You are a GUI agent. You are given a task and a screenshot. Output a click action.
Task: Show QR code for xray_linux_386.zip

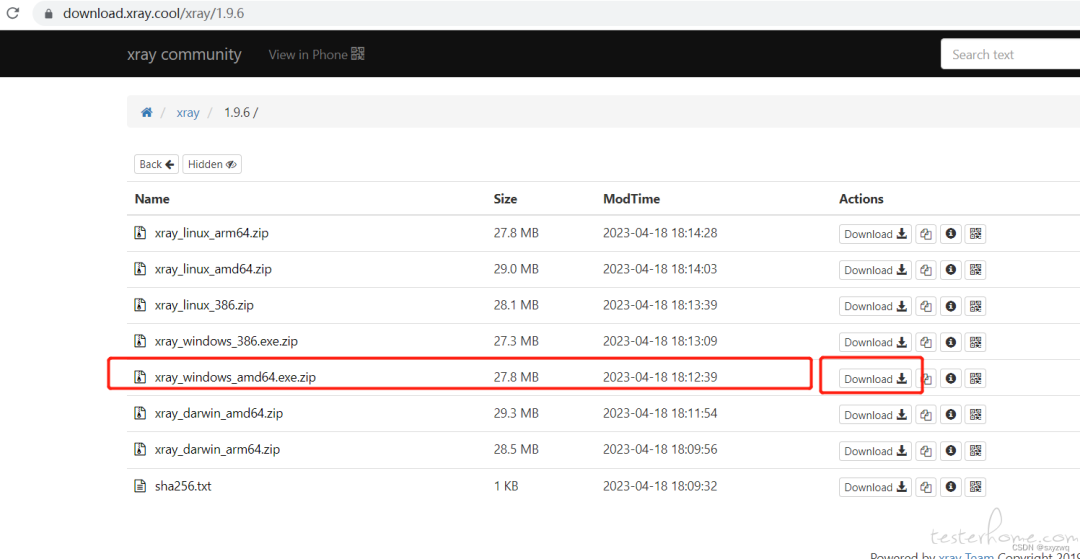point(975,306)
